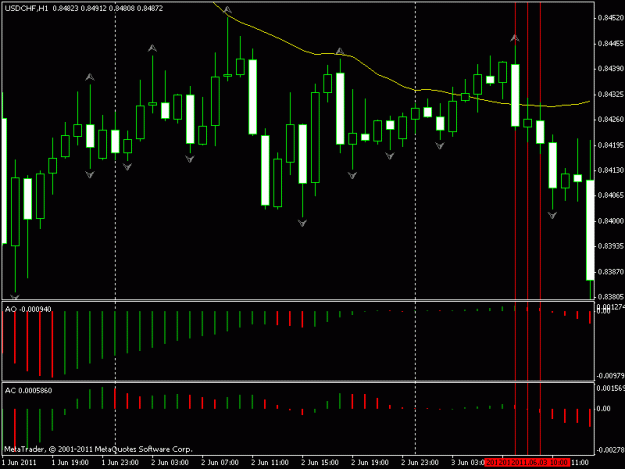Click the 2 Jun 23:00 time label
Viewport: 625px width, 469px height.
point(420,463)
